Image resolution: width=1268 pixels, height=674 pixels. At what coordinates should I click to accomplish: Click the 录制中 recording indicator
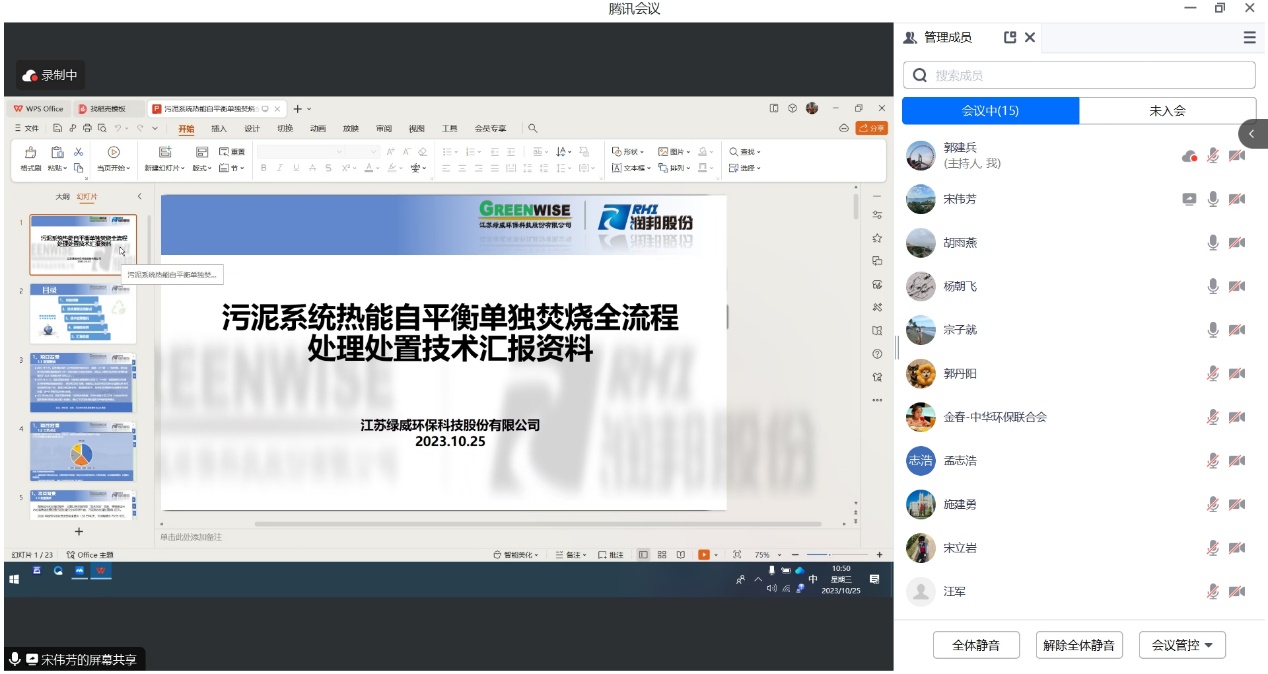click(x=50, y=75)
